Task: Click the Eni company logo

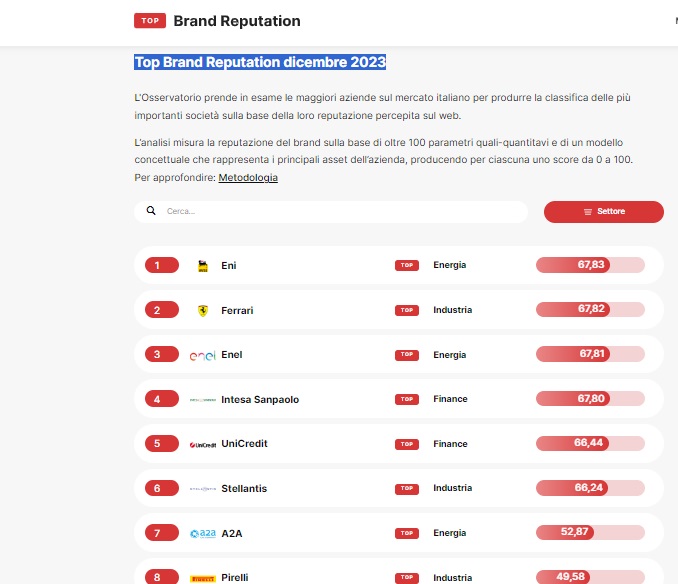Action: (x=203, y=266)
